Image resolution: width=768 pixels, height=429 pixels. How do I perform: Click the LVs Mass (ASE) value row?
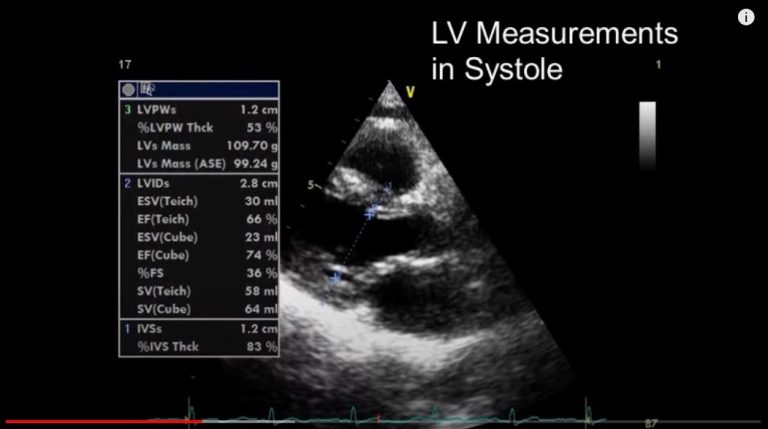[x=199, y=162]
